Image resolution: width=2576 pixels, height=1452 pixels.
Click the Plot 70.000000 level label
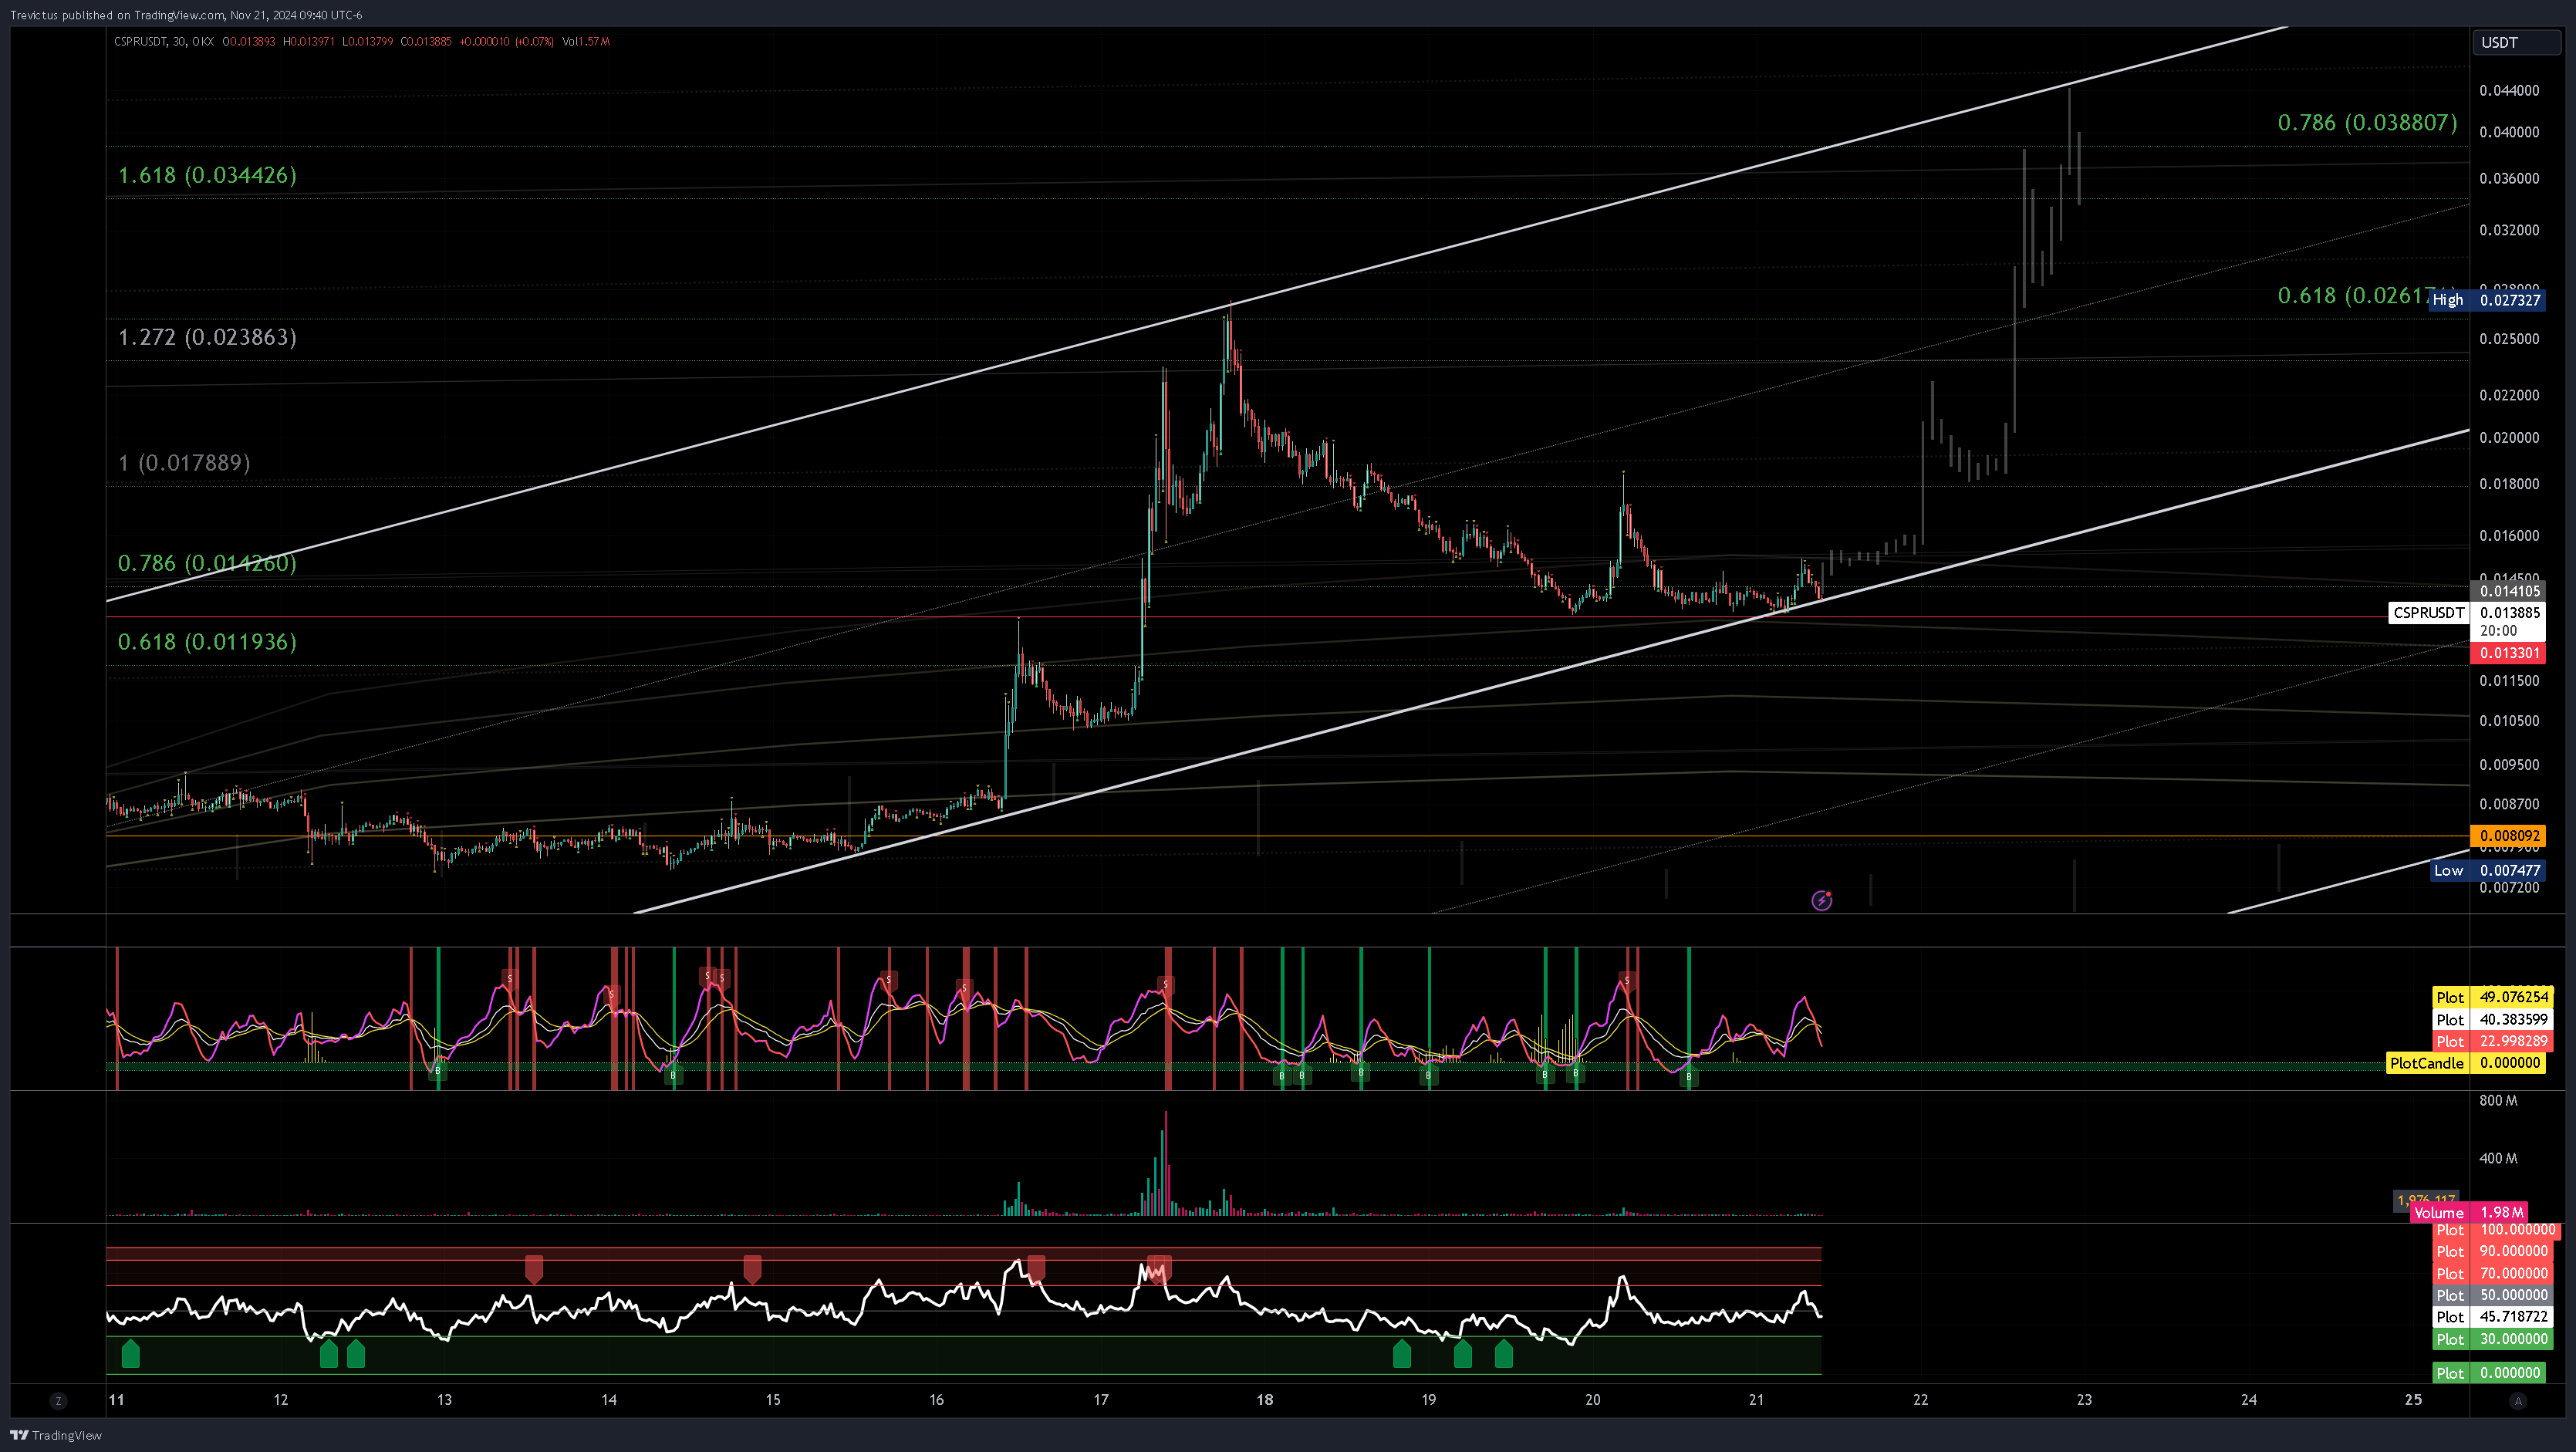click(x=2492, y=1273)
